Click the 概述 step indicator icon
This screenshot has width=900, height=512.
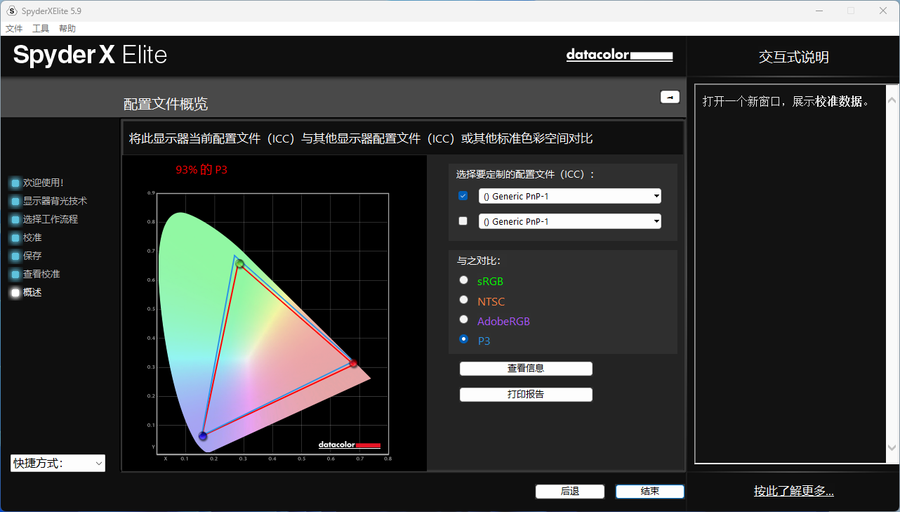tap(15, 293)
